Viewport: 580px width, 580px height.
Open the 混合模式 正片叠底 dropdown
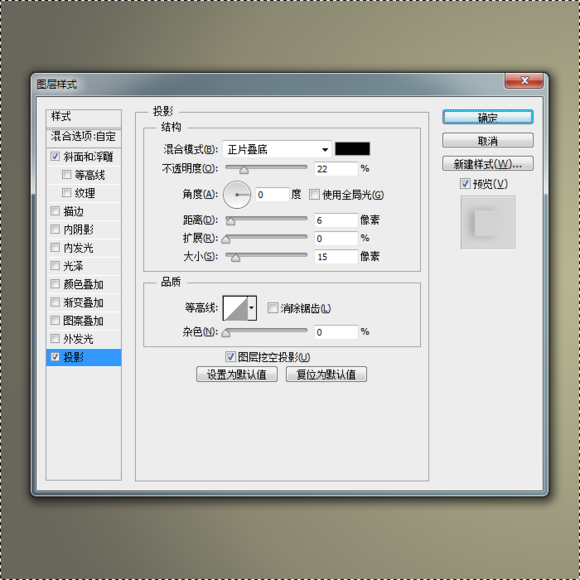pos(277,149)
